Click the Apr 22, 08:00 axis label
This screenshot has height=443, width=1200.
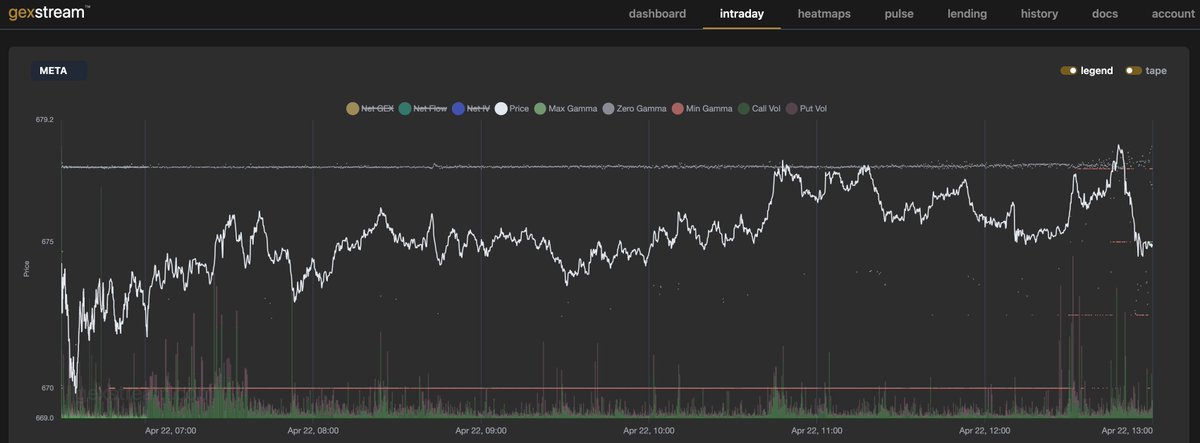click(x=315, y=432)
